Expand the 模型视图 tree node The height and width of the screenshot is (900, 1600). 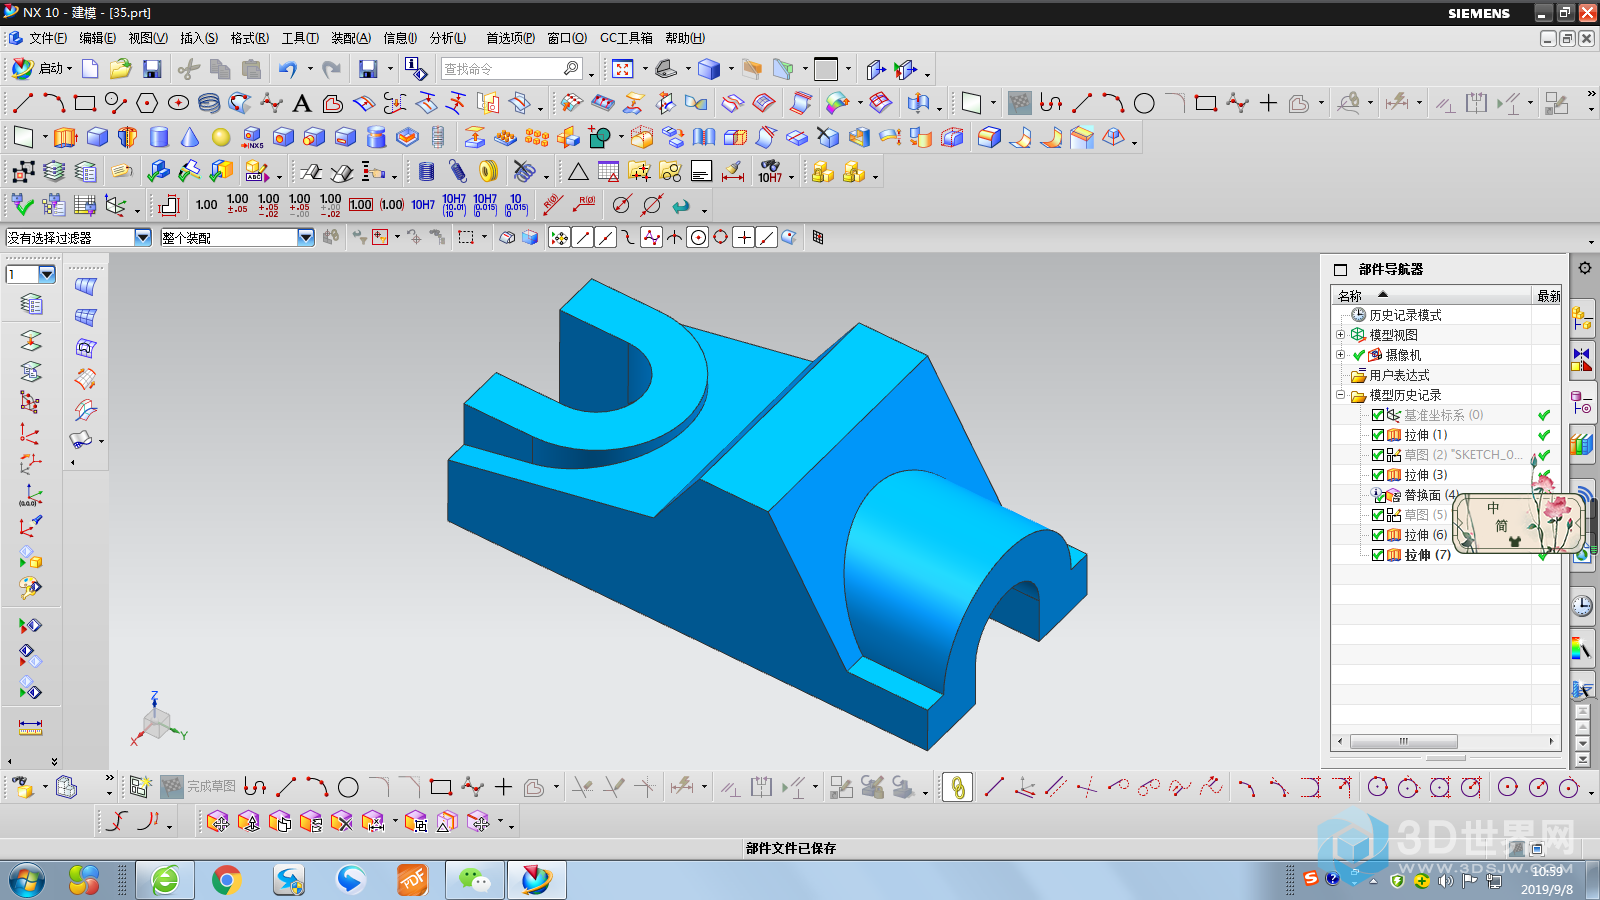[x=1341, y=335]
